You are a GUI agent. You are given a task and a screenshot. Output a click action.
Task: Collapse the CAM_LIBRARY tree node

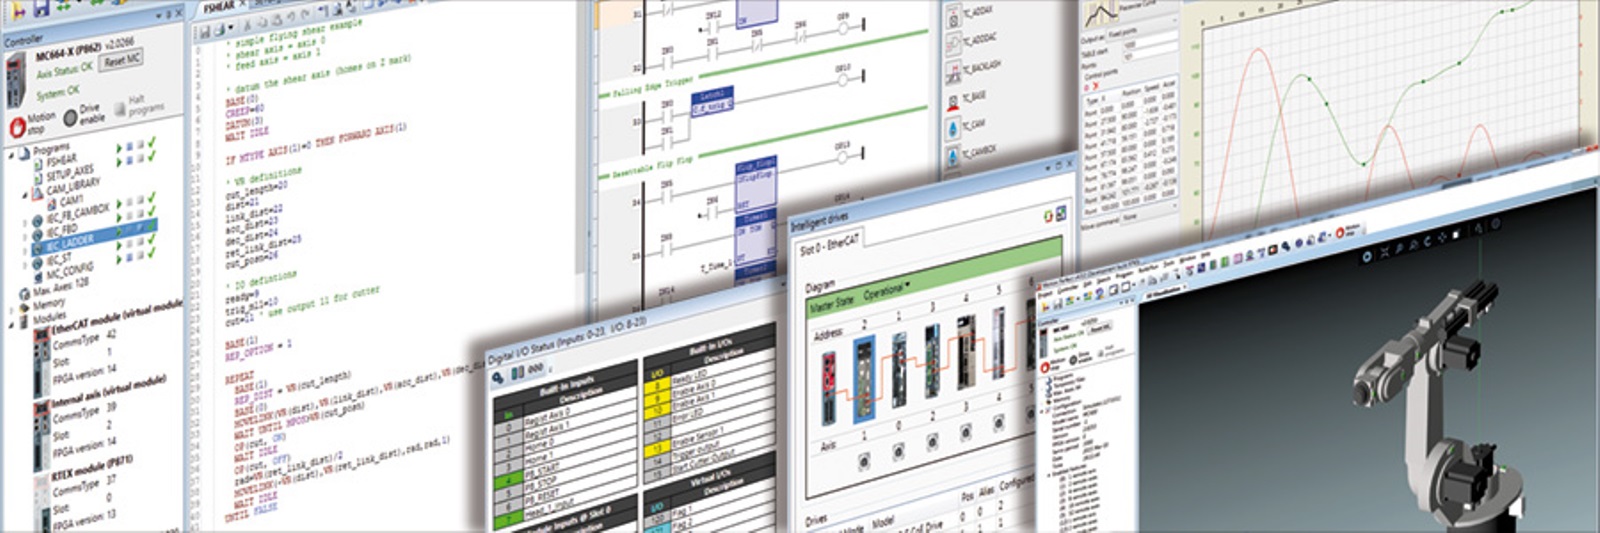point(26,193)
